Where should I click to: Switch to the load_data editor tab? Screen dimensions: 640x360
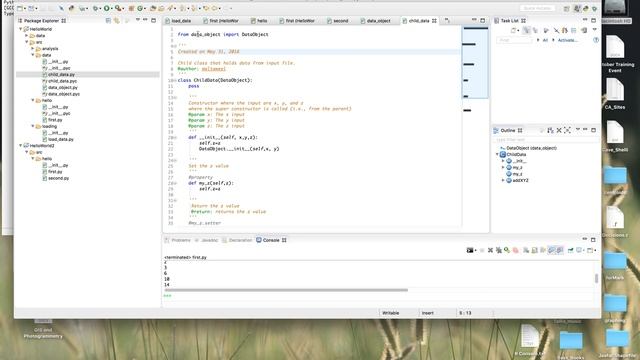(x=178, y=20)
